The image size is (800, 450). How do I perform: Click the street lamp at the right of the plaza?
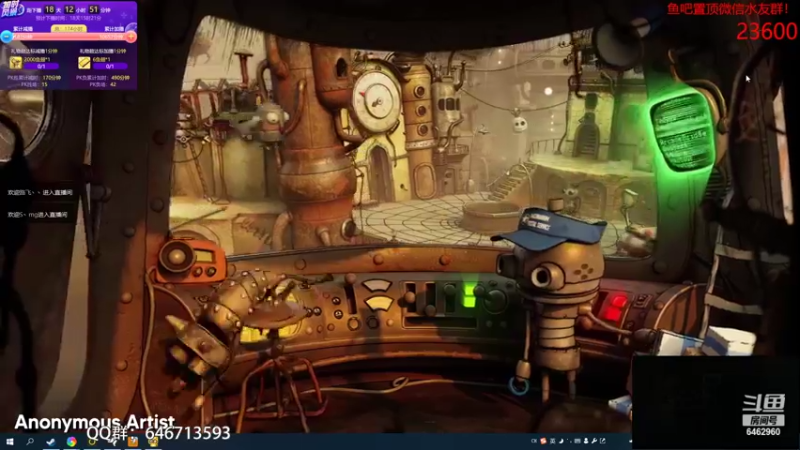629,206
